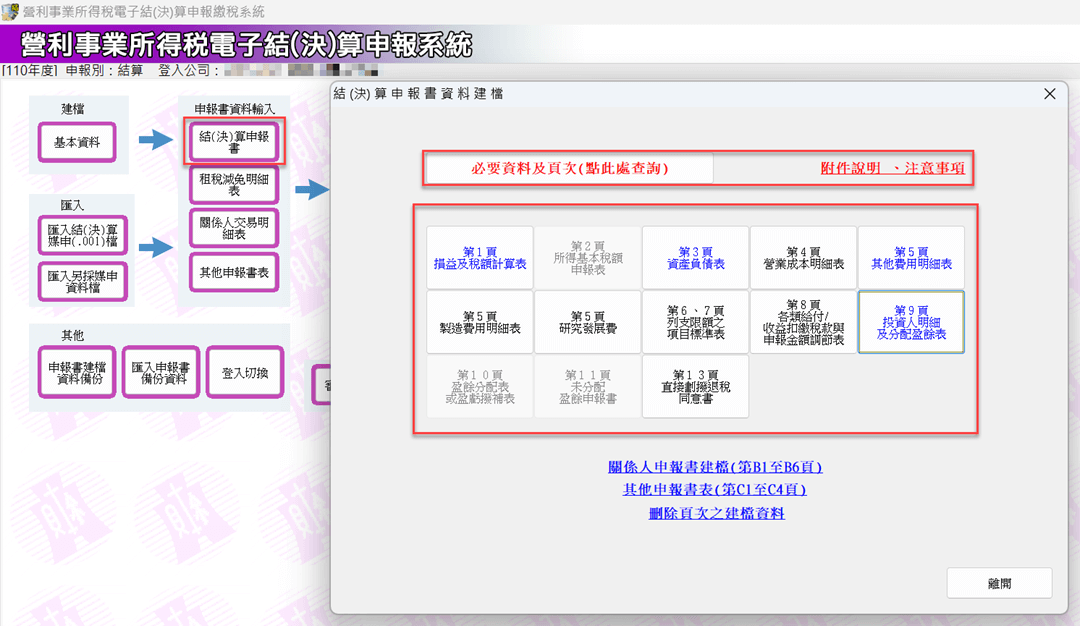Viewport: 1080px width, 626px height.
Task: Open 第1頁 損益及稅額計算表
Action: [480, 258]
